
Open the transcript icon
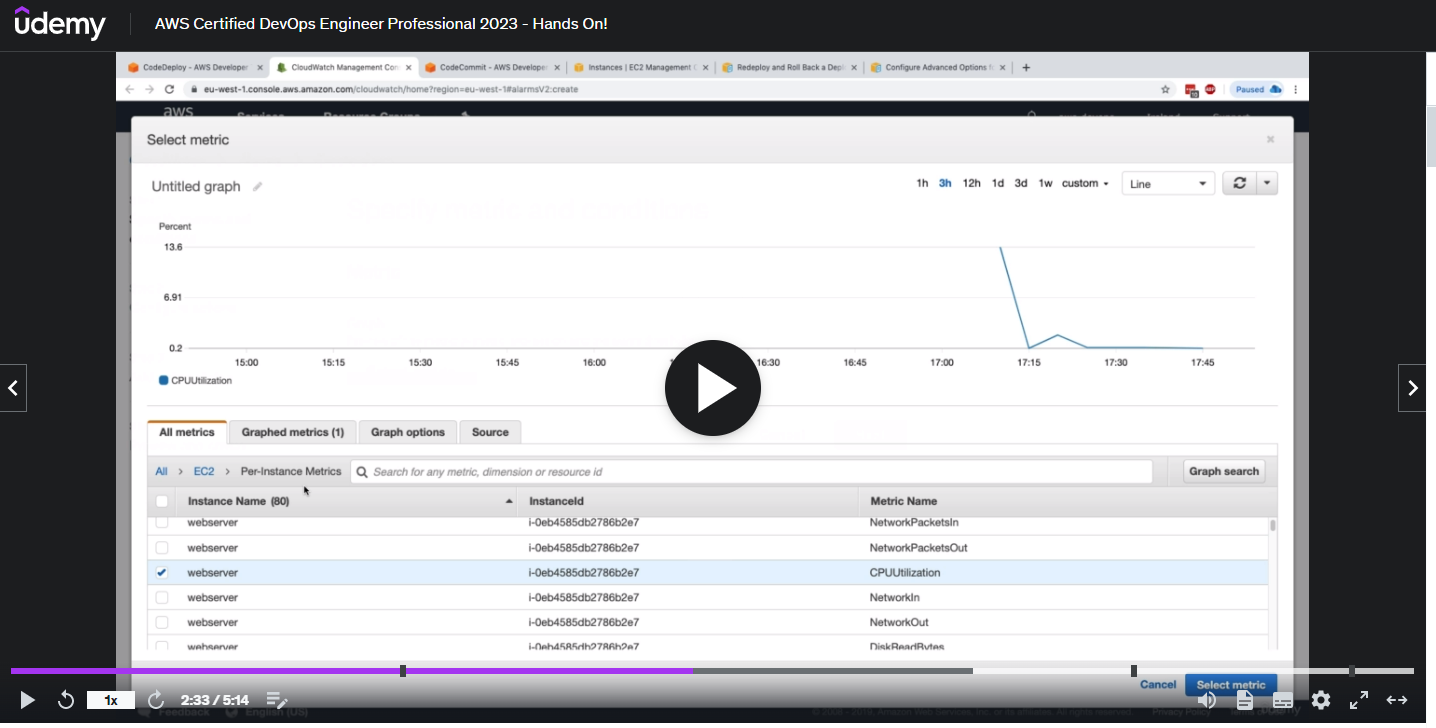[x=1245, y=700]
